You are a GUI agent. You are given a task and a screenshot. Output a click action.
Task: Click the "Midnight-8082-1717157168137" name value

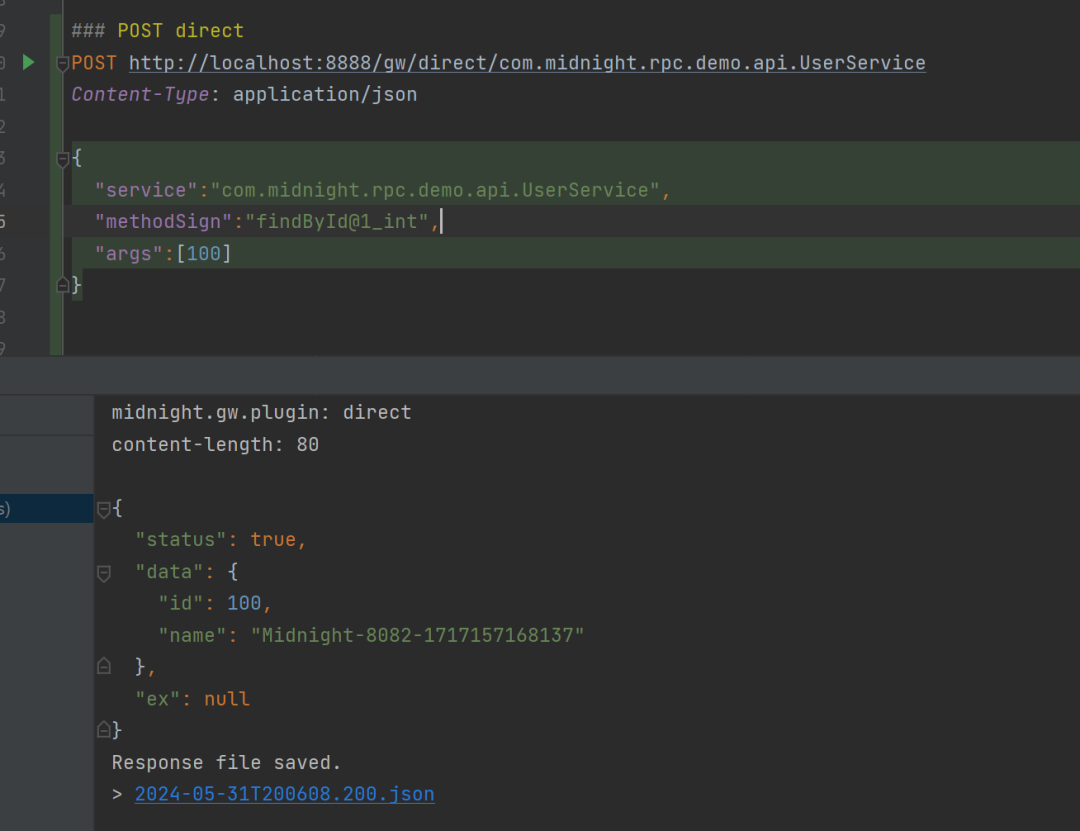pyautogui.click(x=417, y=635)
